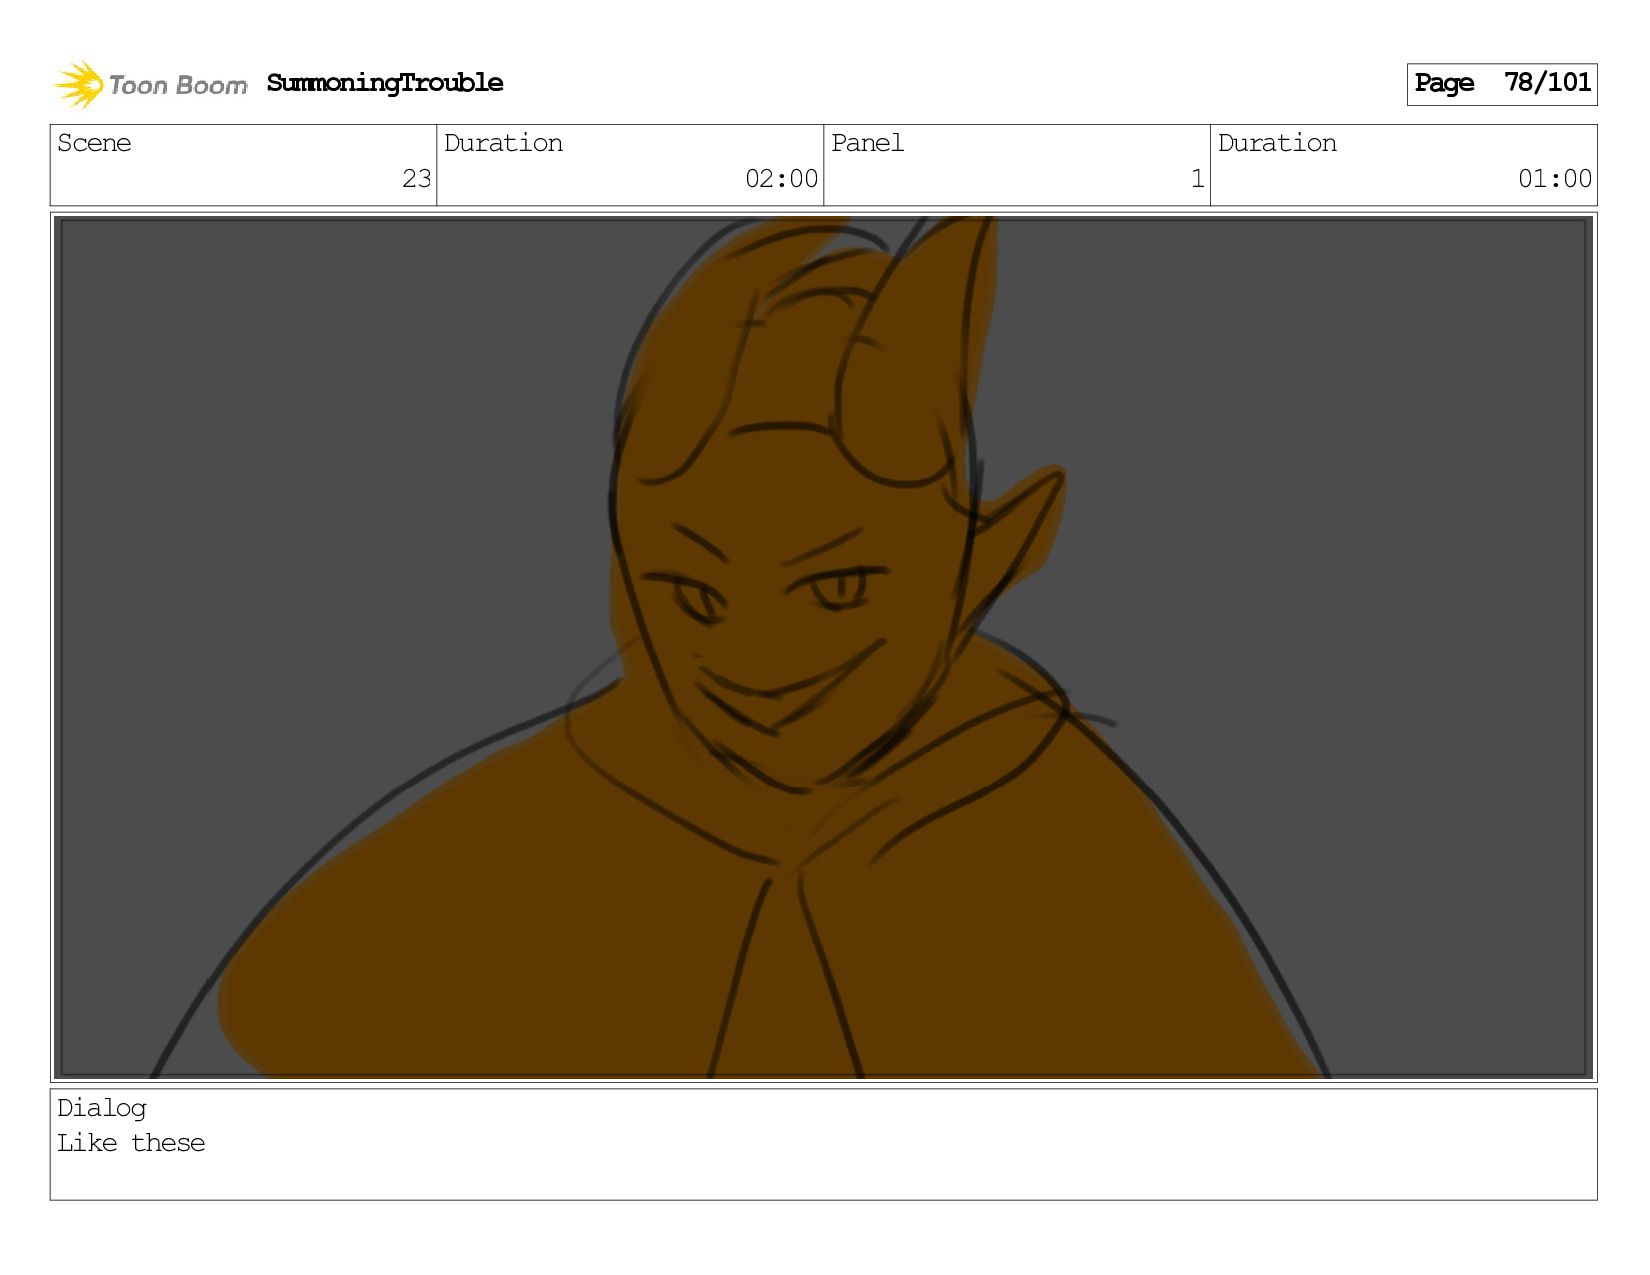1650x1275 pixels.
Task: Click the Panel label
Action: [x=867, y=143]
